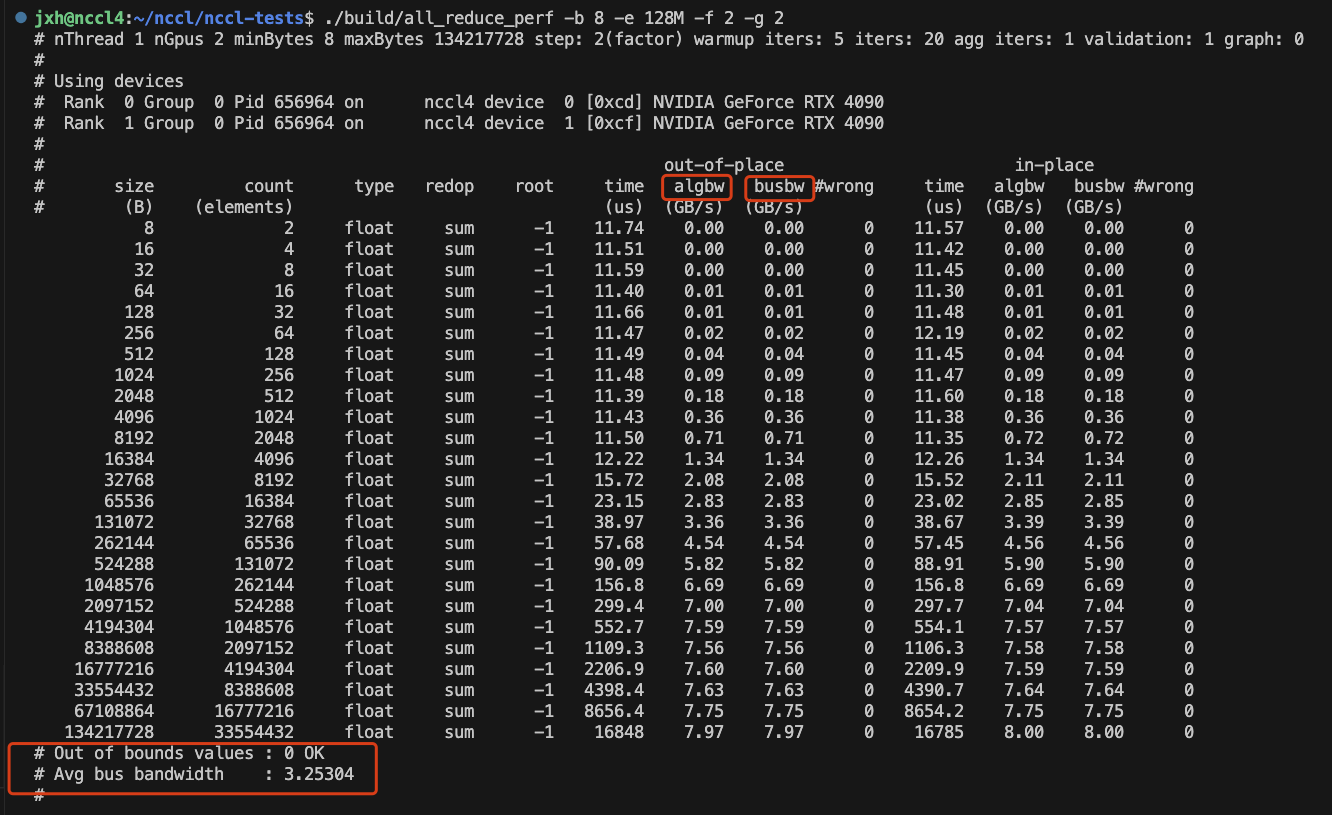1332x815 pixels.
Task: Click in-place time value 4390.7
Action: point(934,690)
